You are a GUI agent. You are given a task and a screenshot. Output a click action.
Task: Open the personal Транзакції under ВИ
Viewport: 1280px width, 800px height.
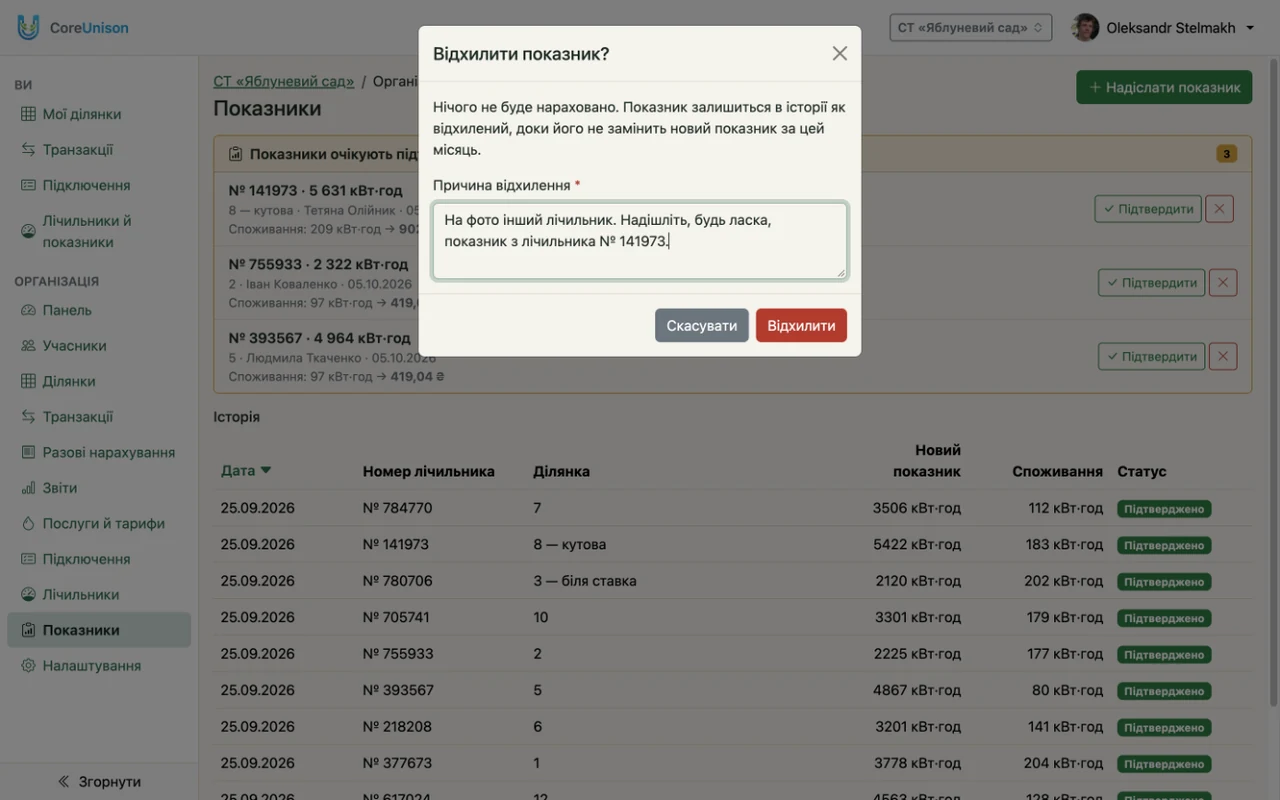pos(99,150)
